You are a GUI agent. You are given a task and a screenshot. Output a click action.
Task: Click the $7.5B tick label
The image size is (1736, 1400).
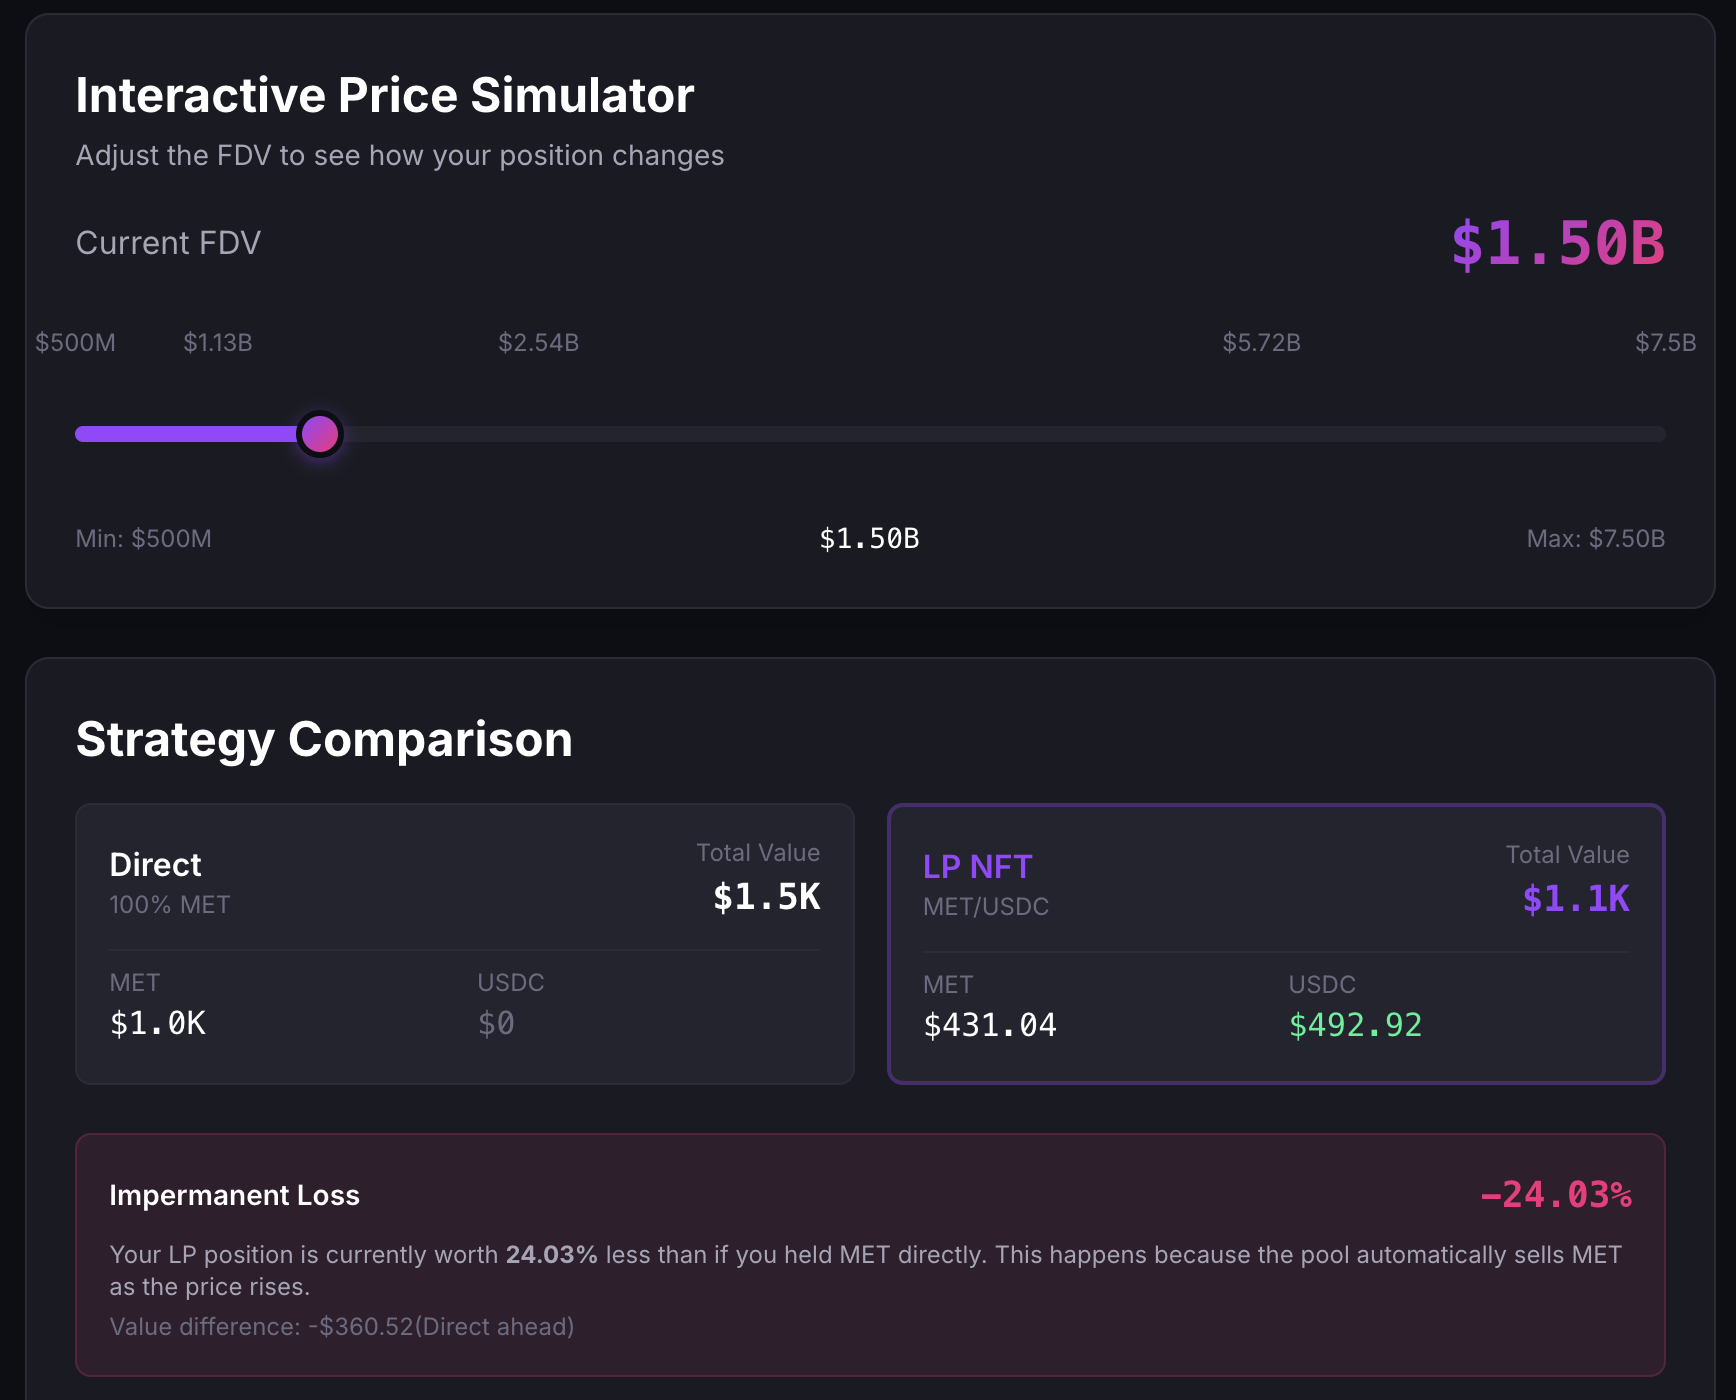tap(1665, 343)
